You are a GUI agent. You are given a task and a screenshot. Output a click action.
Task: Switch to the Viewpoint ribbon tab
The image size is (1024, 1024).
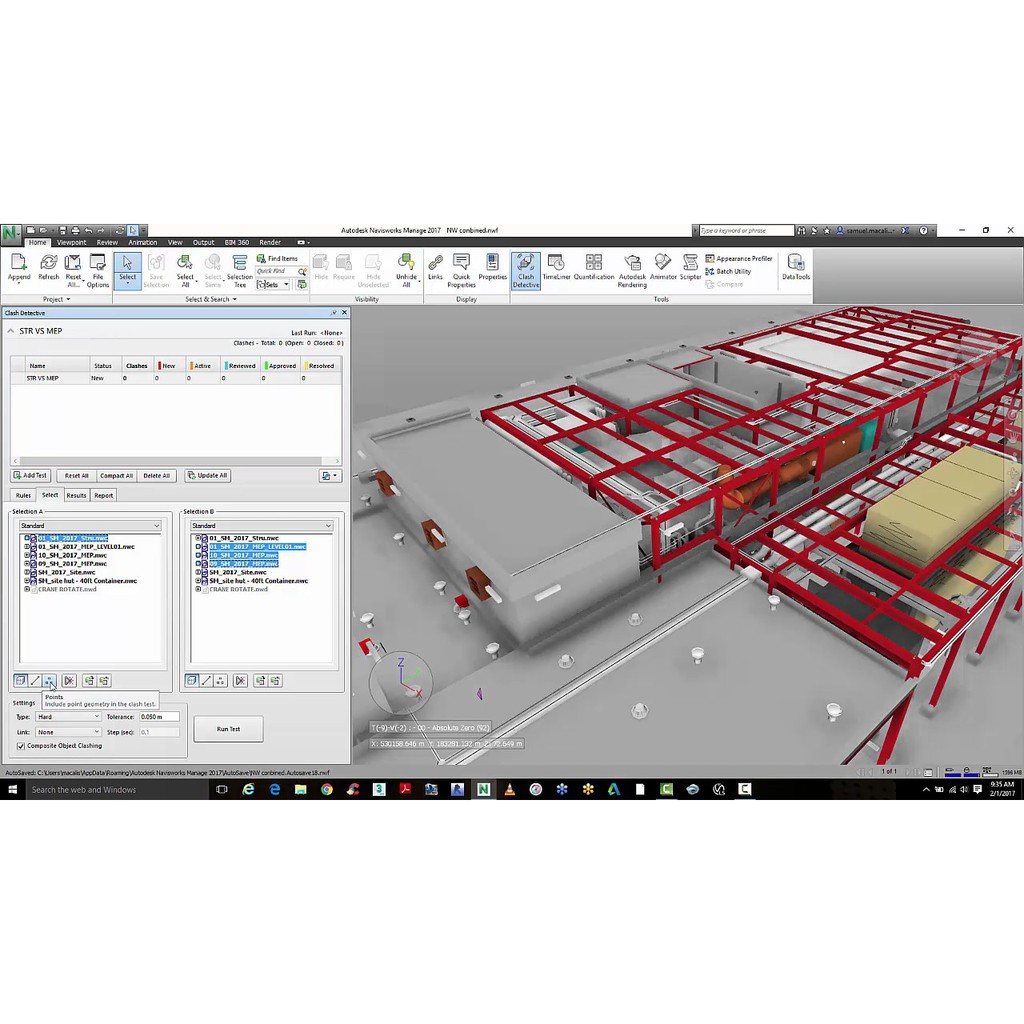click(x=71, y=242)
